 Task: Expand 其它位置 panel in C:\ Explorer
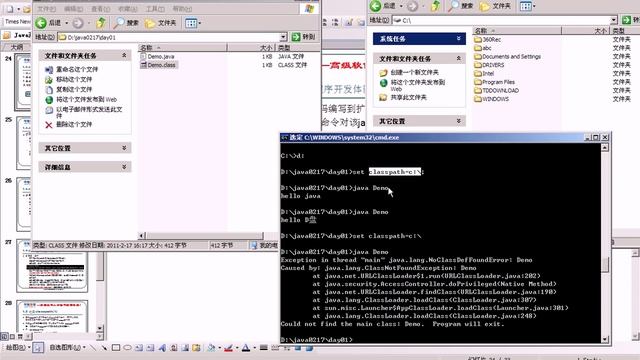click(x=458, y=121)
